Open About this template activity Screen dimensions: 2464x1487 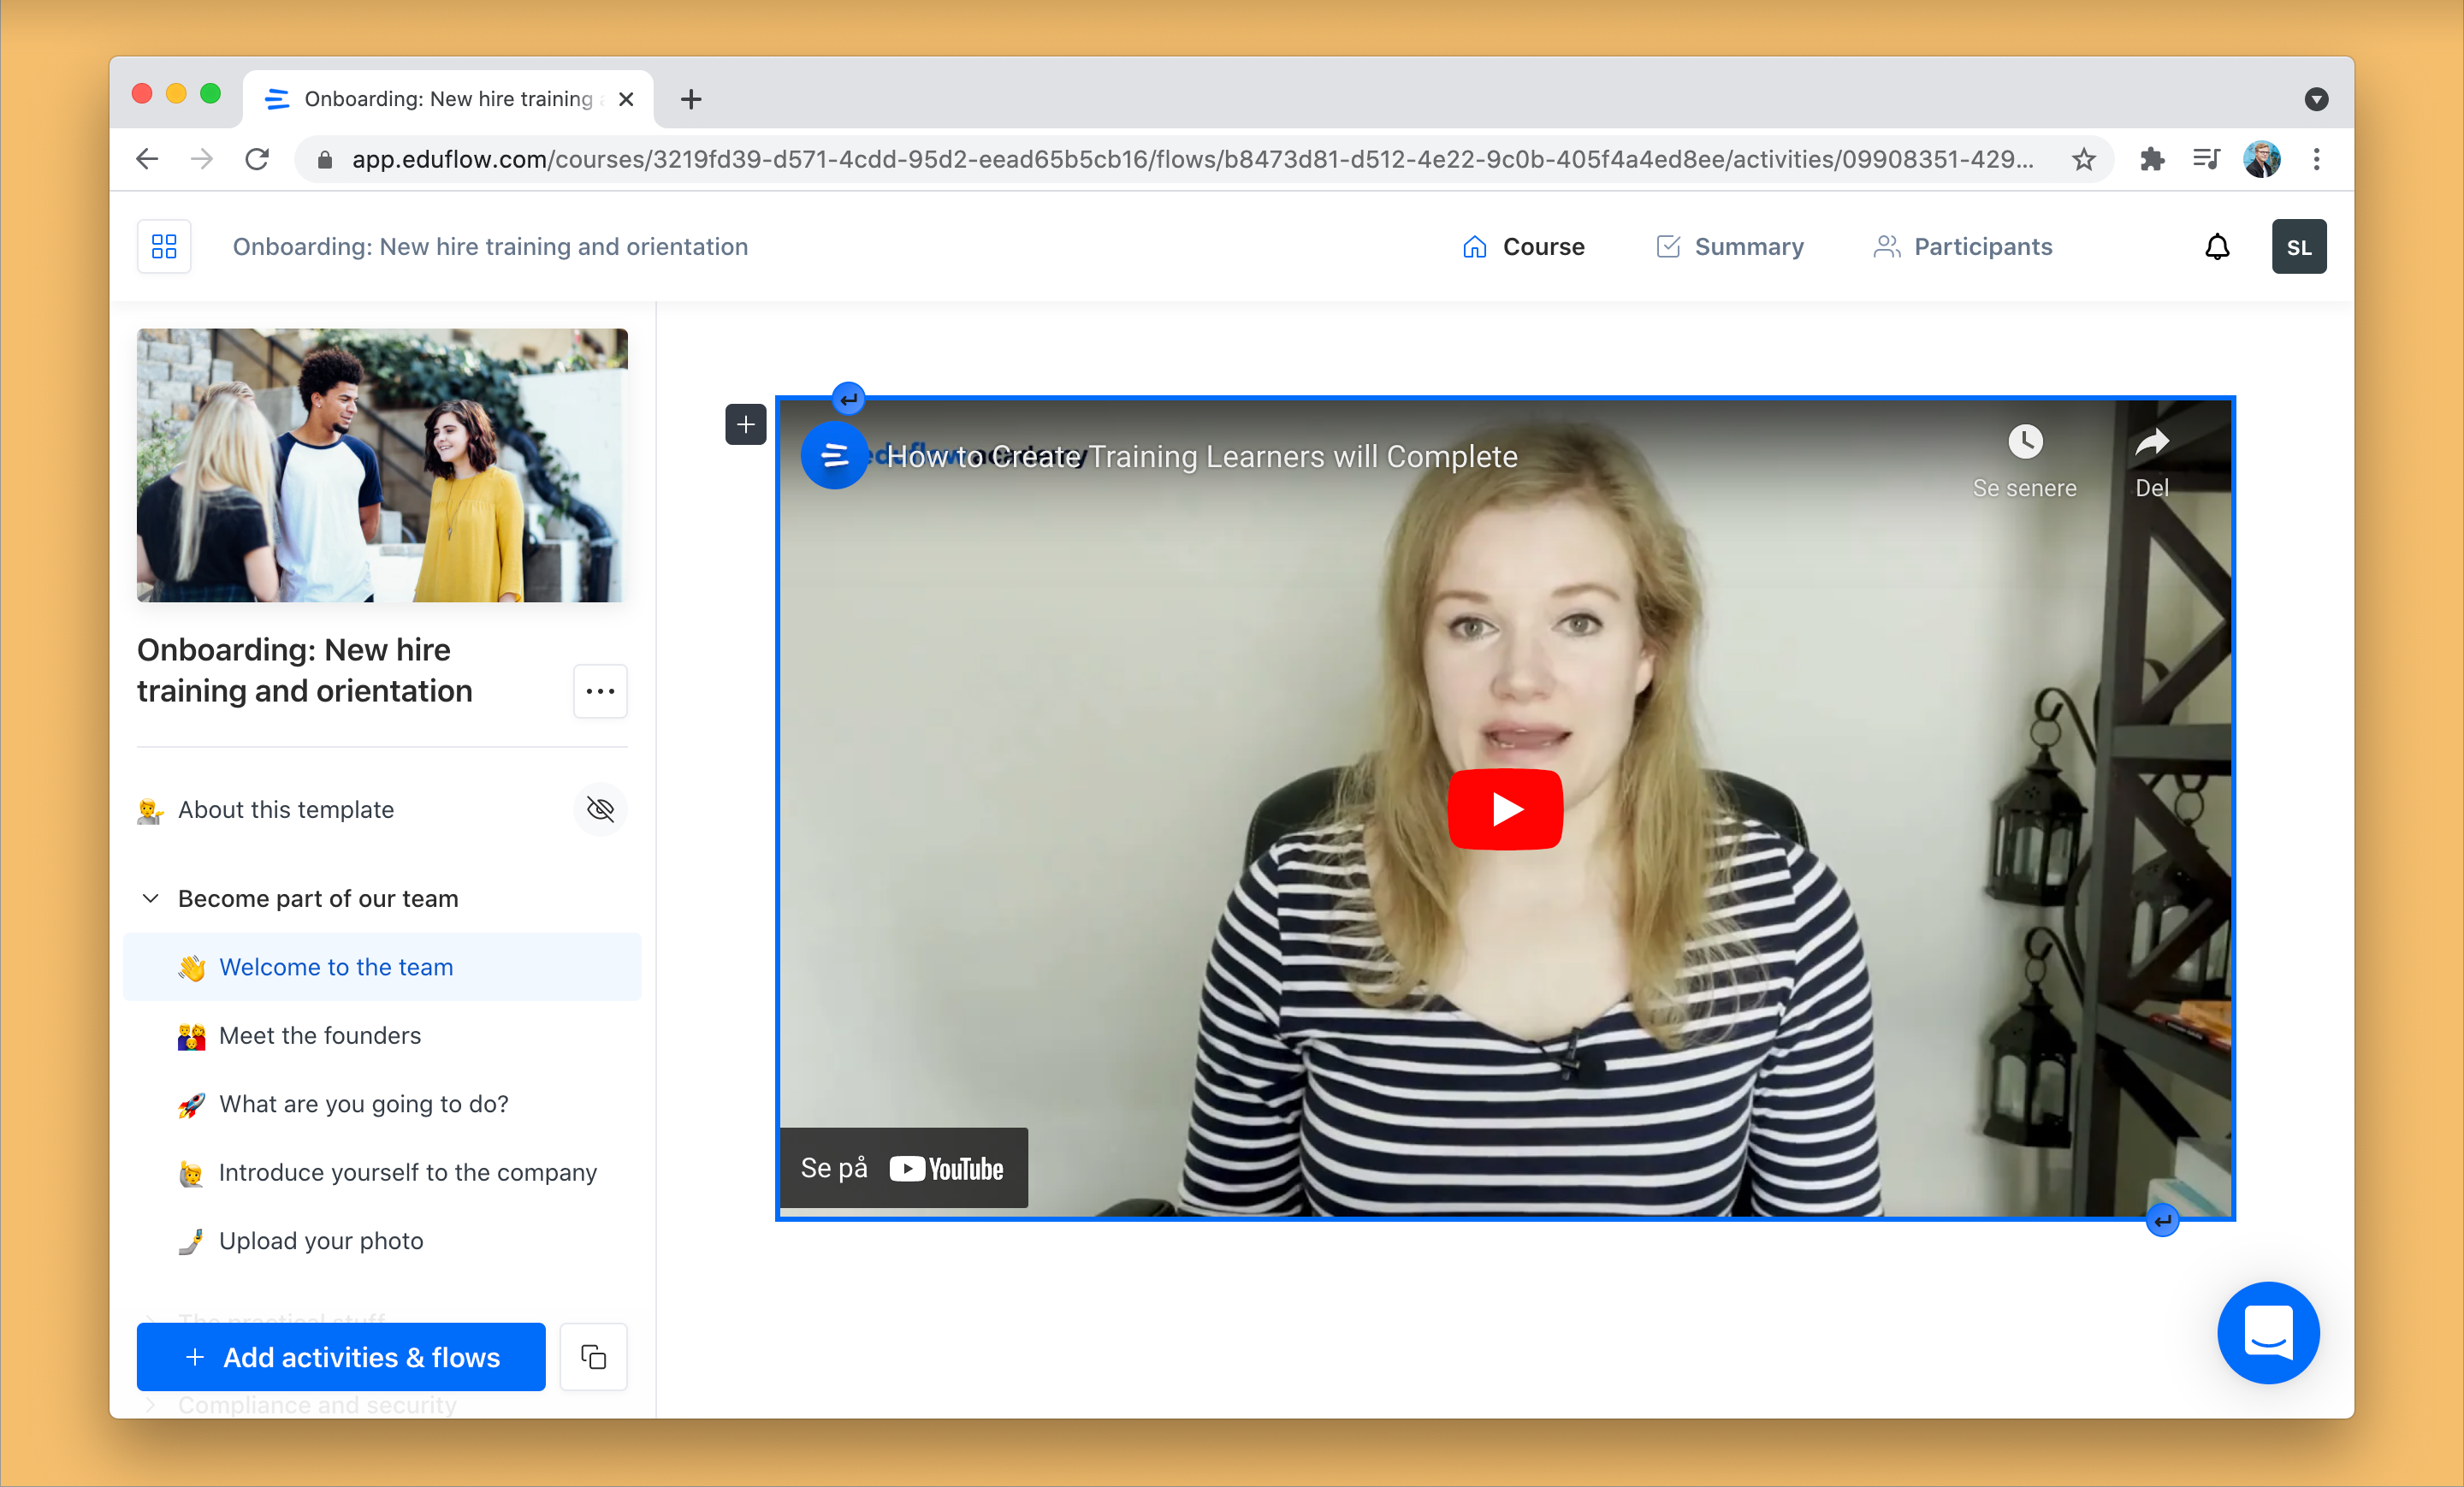pos(286,809)
